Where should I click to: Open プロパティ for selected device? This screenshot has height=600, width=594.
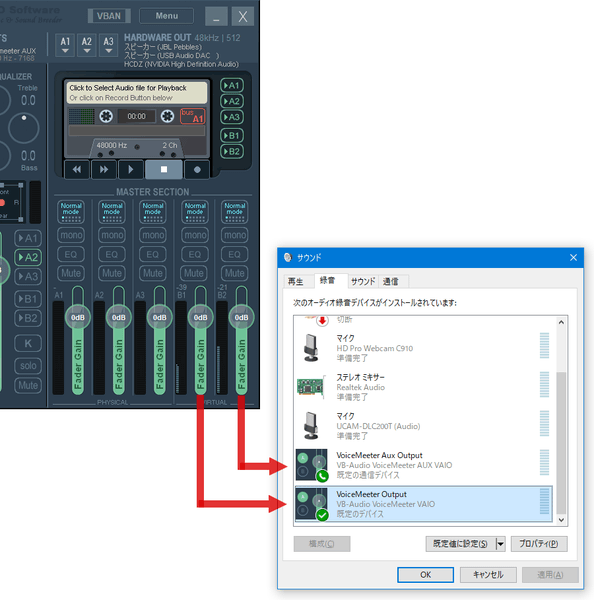pos(539,544)
